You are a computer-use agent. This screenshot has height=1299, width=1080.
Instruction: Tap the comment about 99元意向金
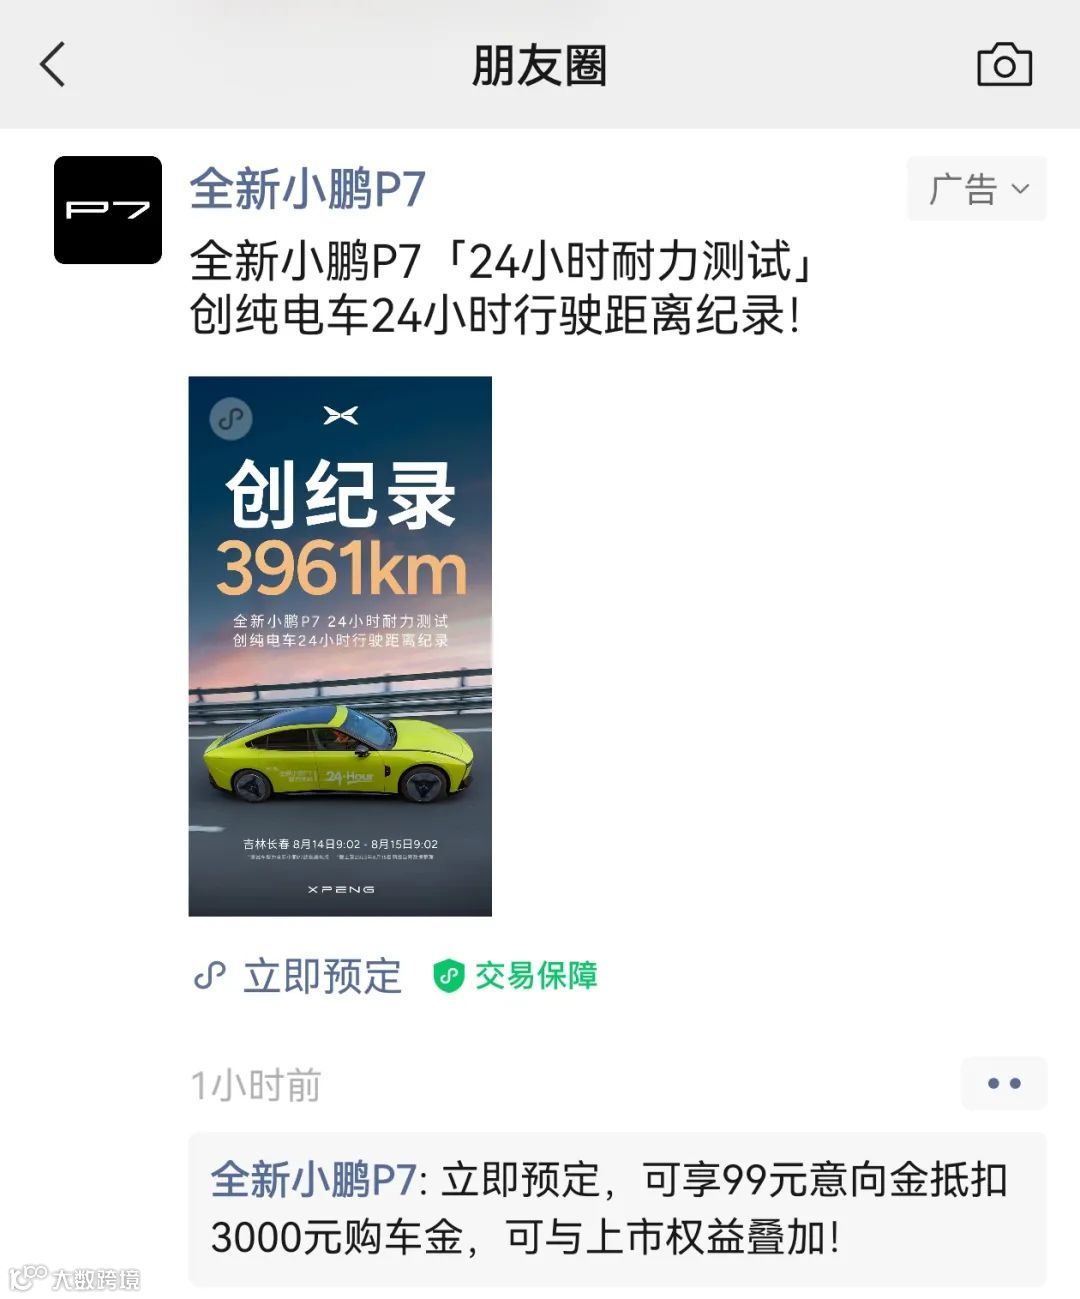(x=617, y=1209)
